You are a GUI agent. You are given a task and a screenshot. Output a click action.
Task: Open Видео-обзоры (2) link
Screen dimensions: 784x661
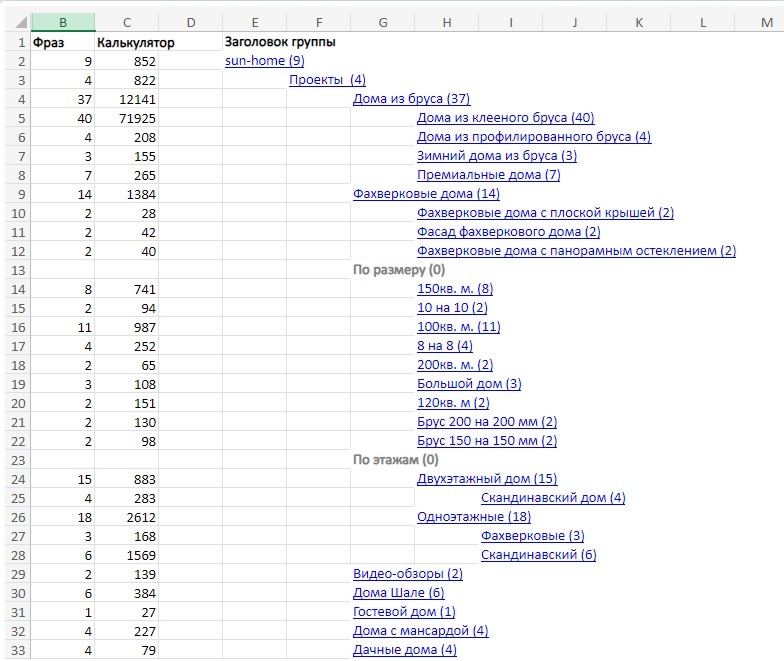point(408,574)
